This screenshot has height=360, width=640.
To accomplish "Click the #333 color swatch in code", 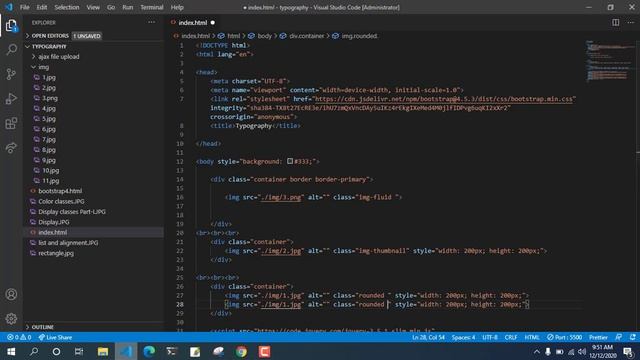I will point(290,161).
